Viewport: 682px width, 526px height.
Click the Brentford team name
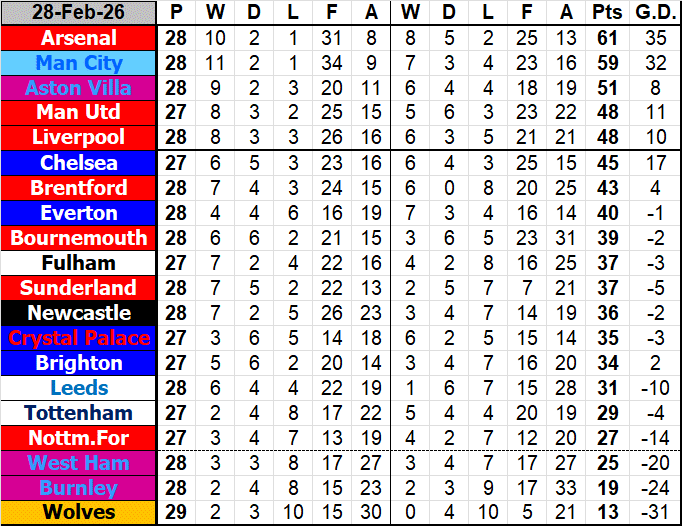click(x=79, y=188)
